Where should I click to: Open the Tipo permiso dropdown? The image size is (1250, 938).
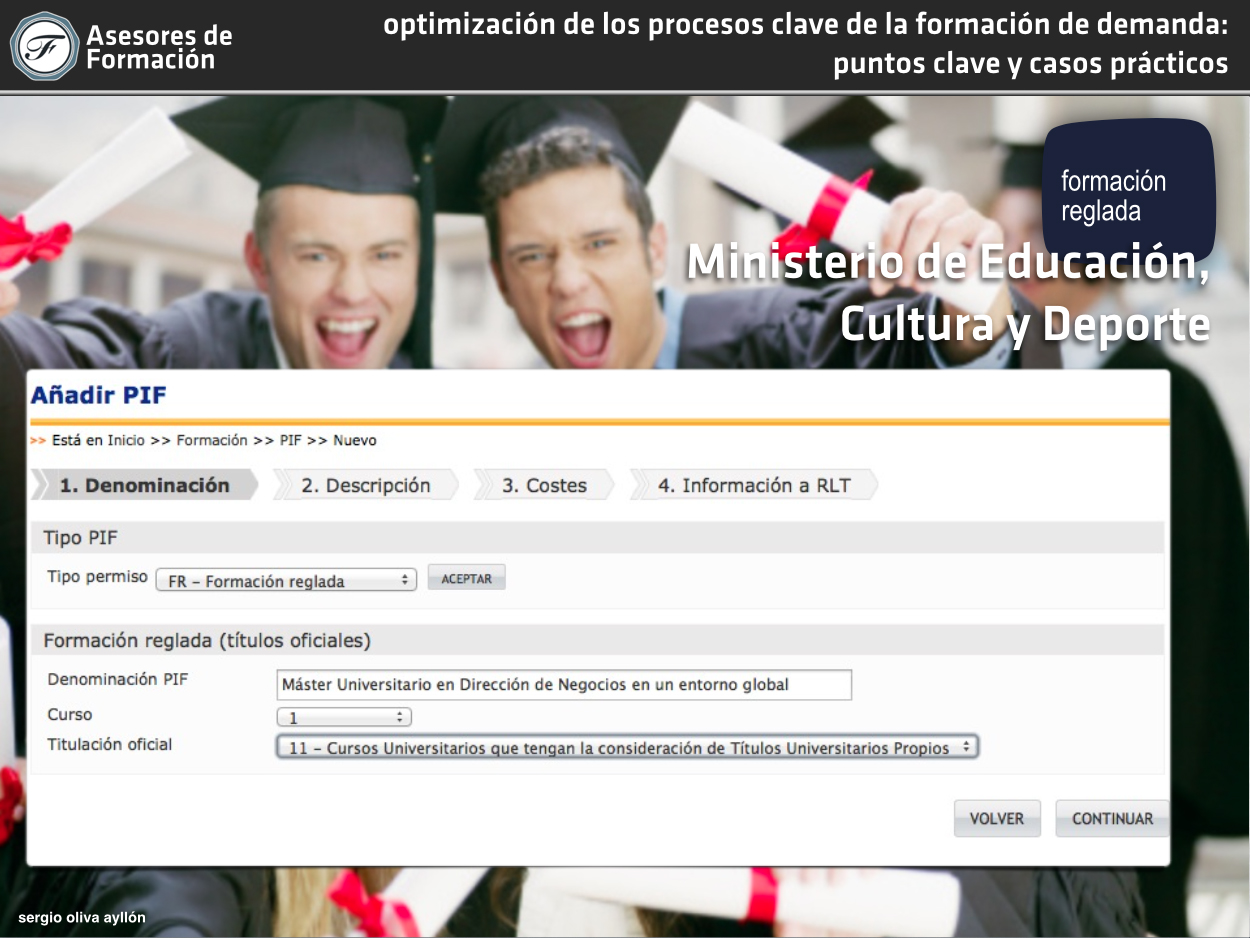286,580
